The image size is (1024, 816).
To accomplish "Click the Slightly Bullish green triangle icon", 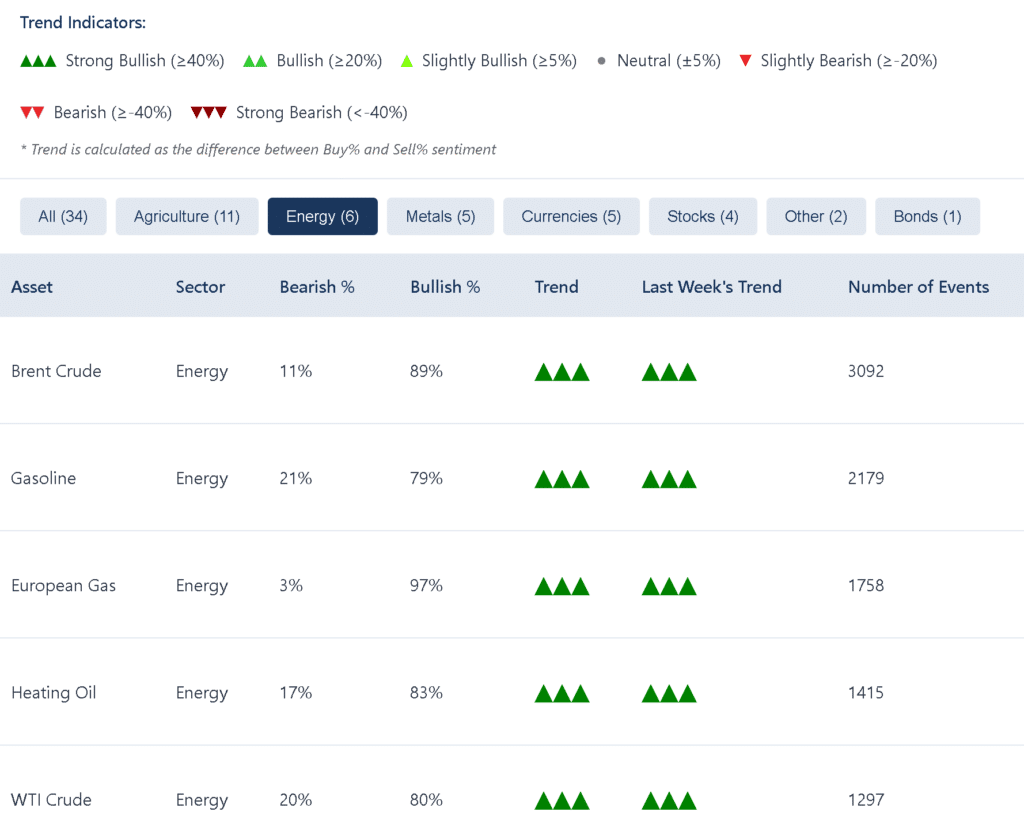I will point(407,60).
